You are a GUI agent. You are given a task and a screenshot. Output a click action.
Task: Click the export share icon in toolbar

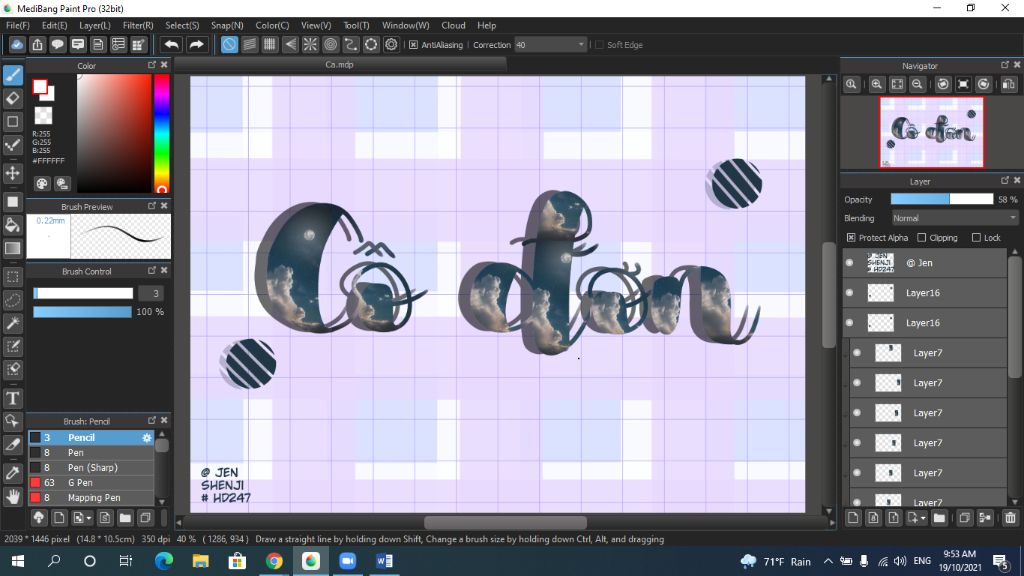(x=37, y=44)
